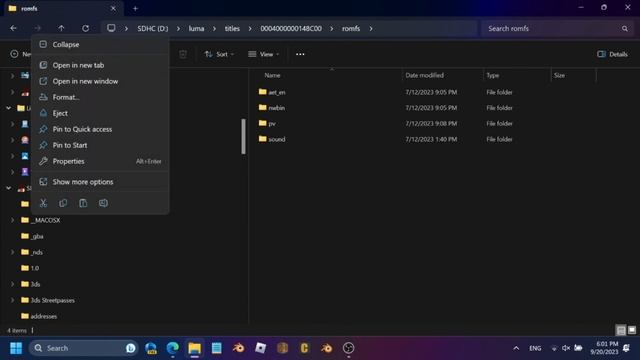This screenshot has height=360, width=640.
Task: Click chevron after titles breadcrumb
Action: click(250, 29)
